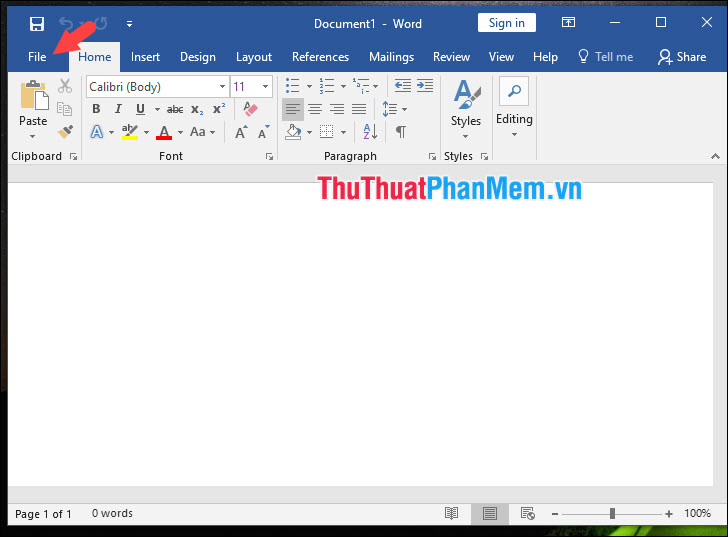
Task: Switch to the Design tab
Action: pyautogui.click(x=198, y=57)
